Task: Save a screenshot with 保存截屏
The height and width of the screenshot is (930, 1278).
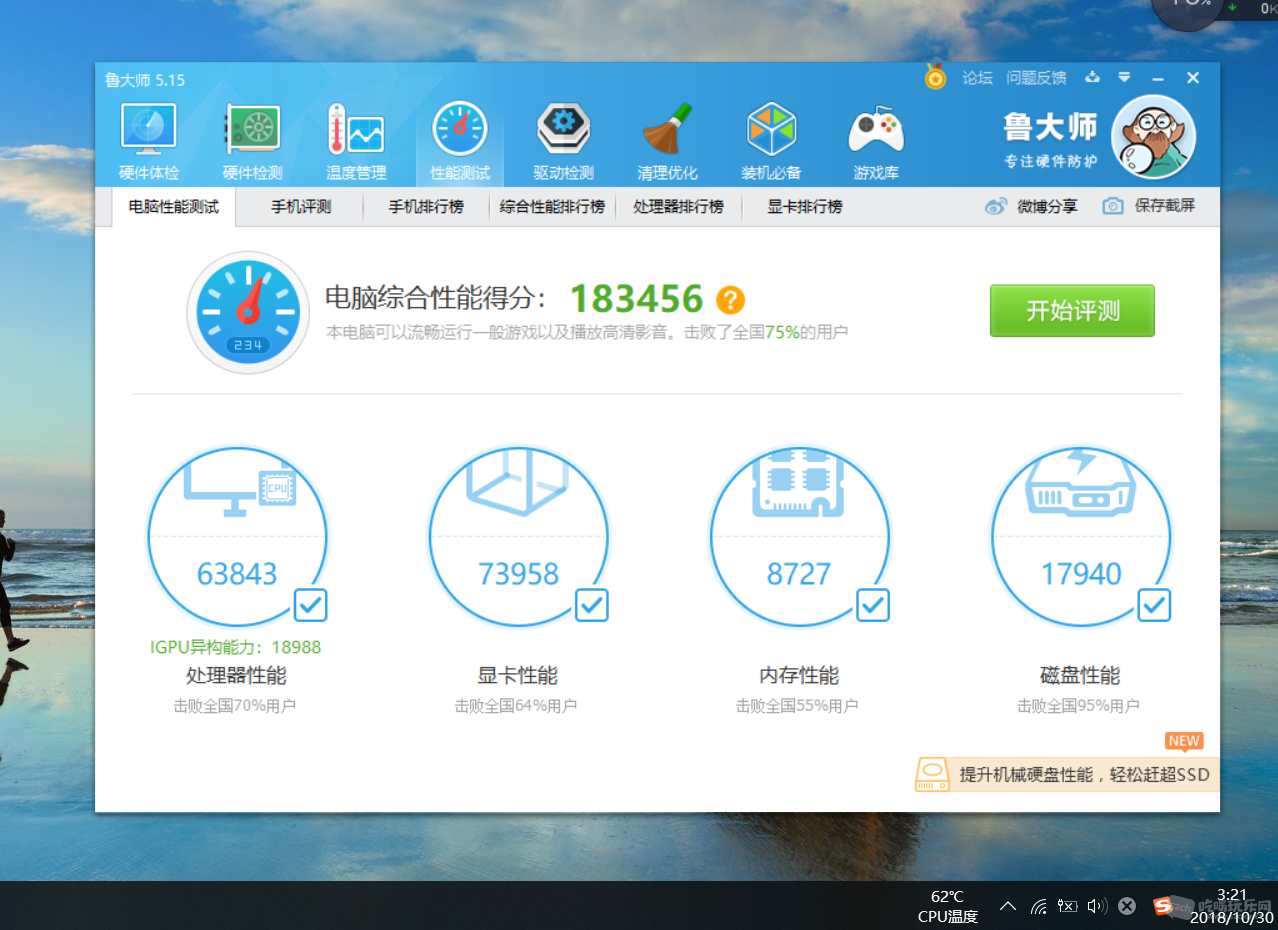Action: pyautogui.click(x=1148, y=206)
